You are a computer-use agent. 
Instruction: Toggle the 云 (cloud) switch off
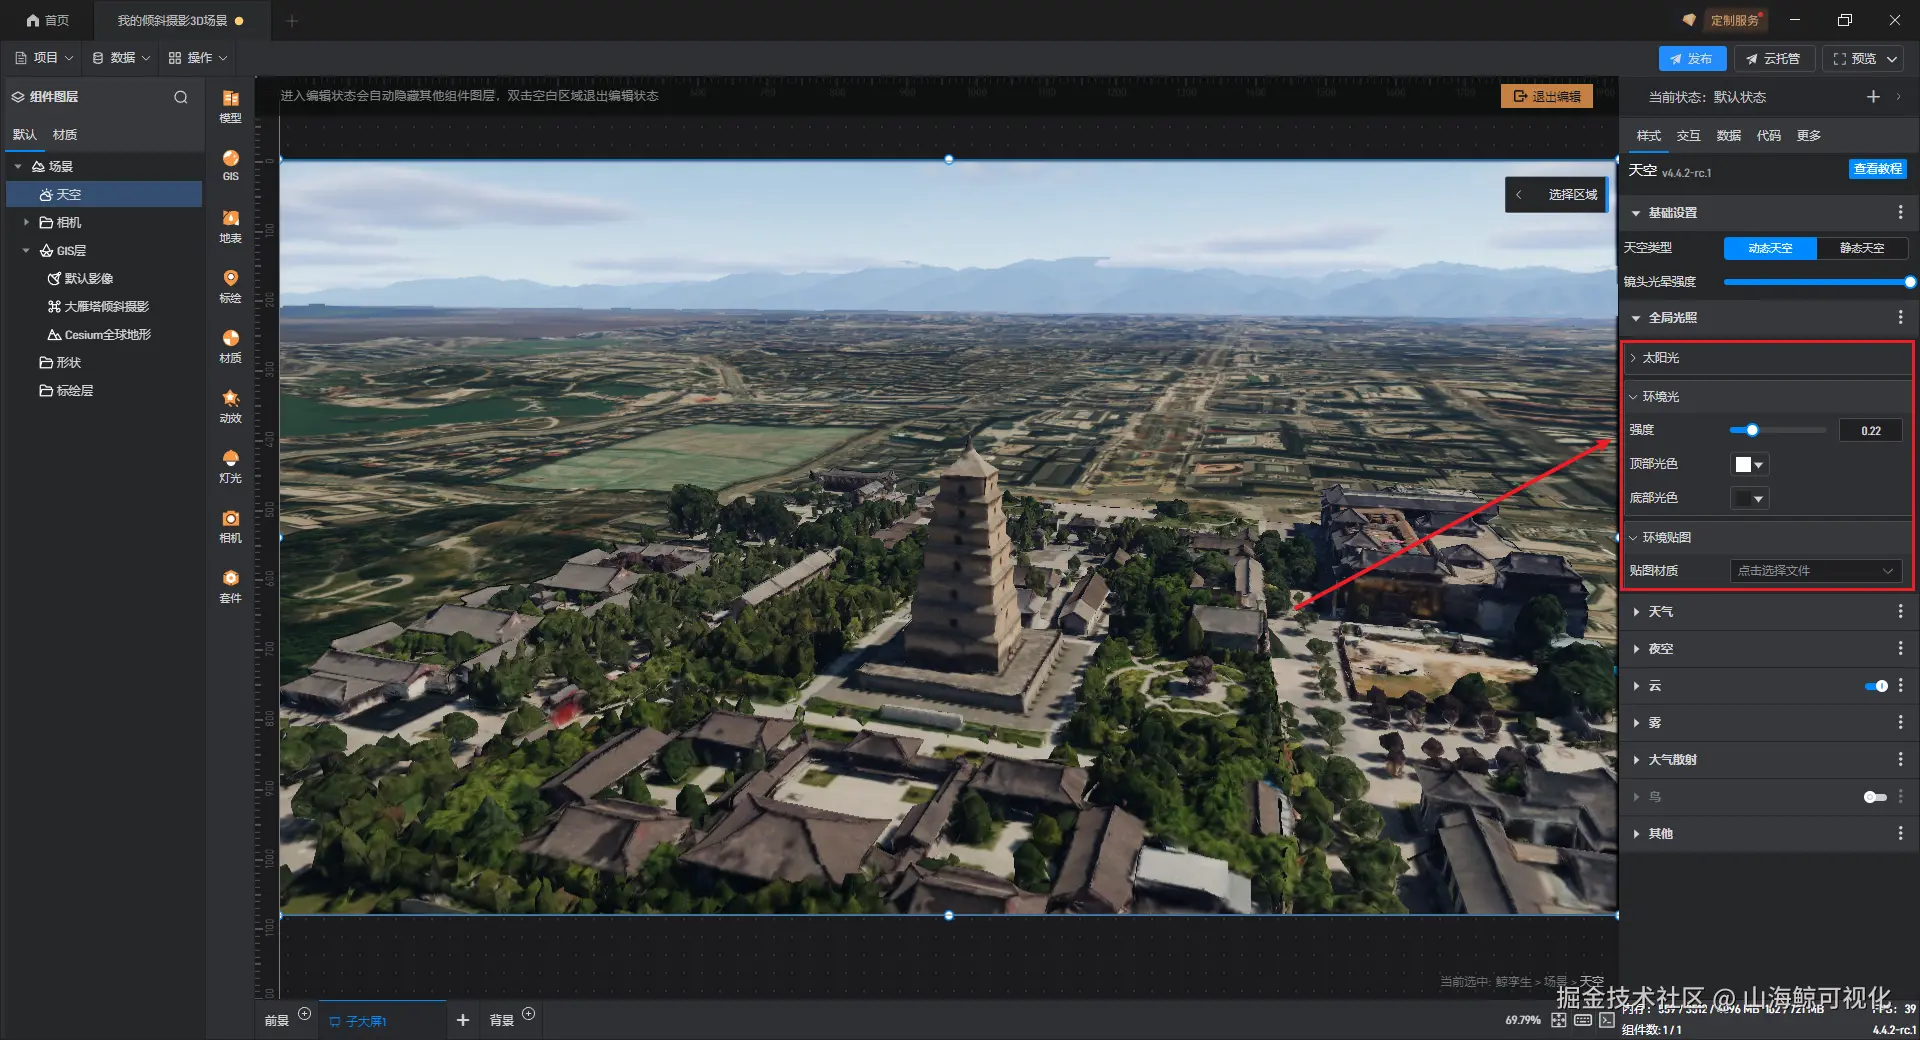coord(1876,686)
